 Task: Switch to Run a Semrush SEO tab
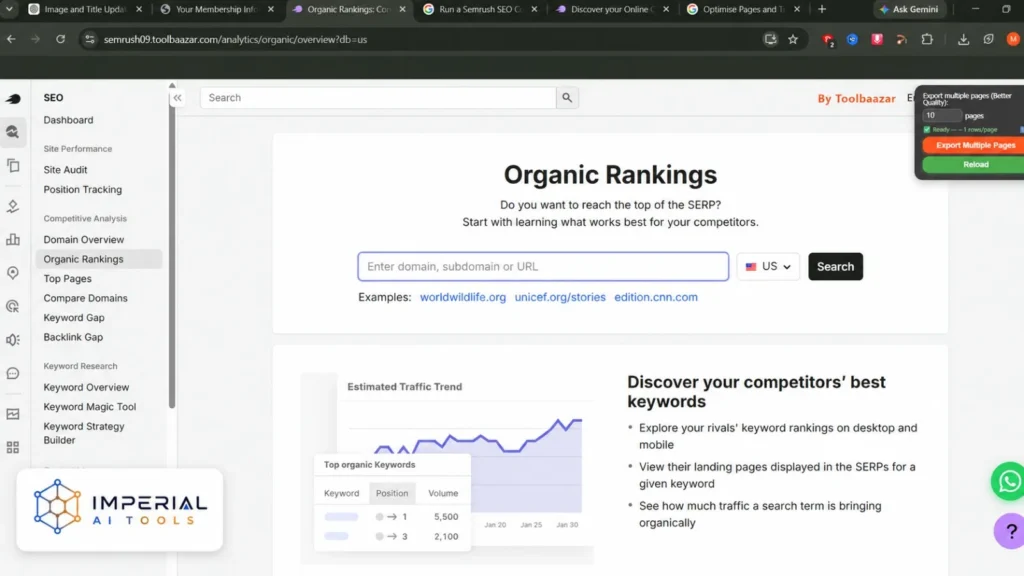480,9
